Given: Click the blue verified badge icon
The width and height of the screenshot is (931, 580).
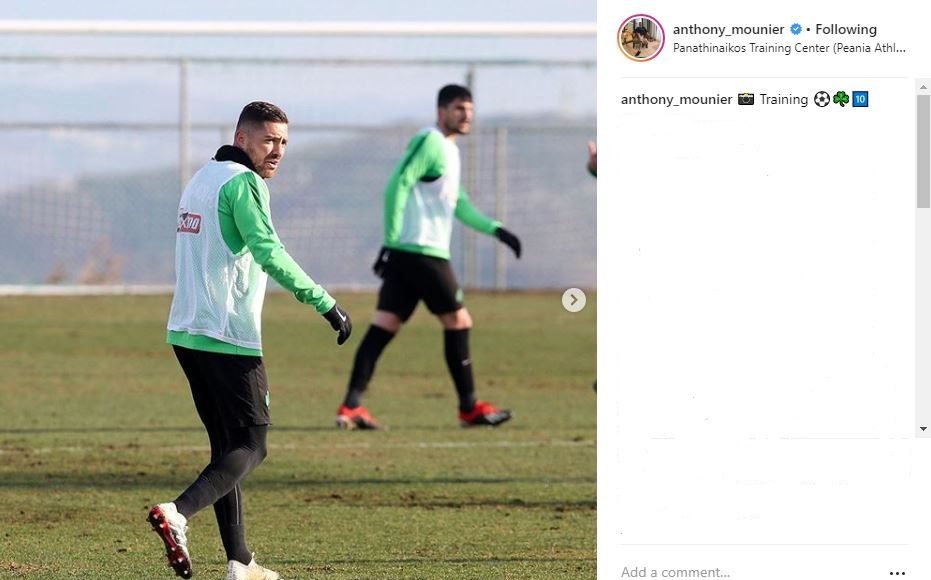Looking at the screenshot, I should click(x=796, y=29).
